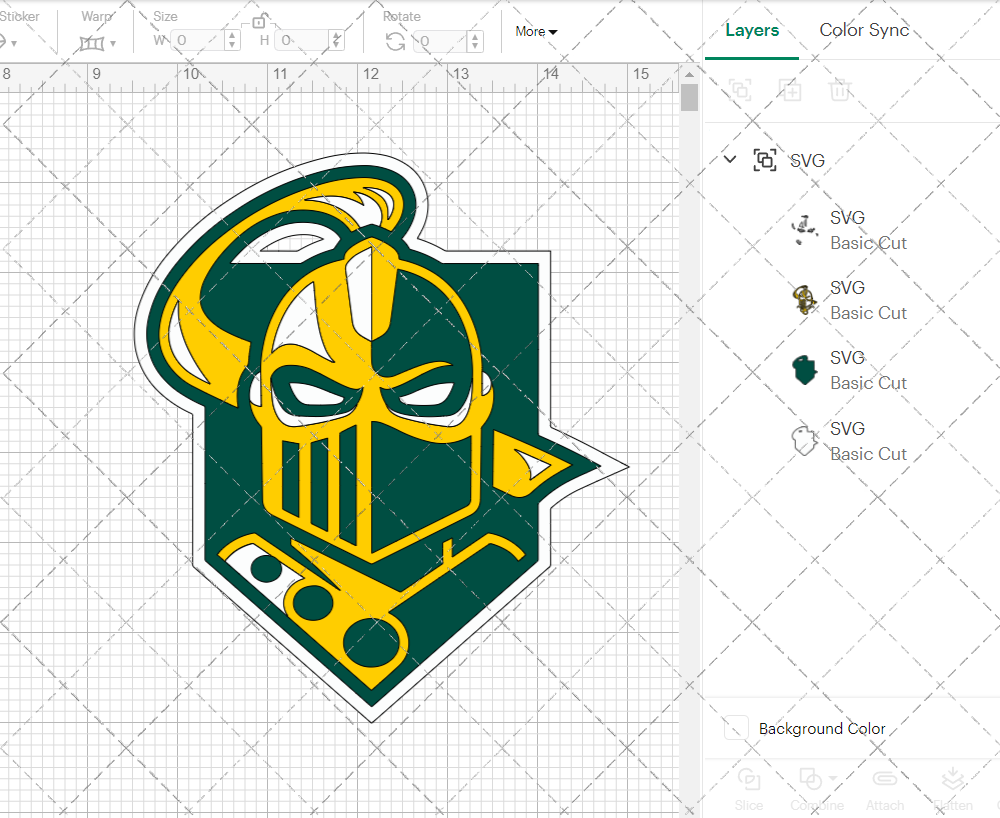Switch to the Layers tab
Viewport: 1000px width, 818px height.
(752, 30)
